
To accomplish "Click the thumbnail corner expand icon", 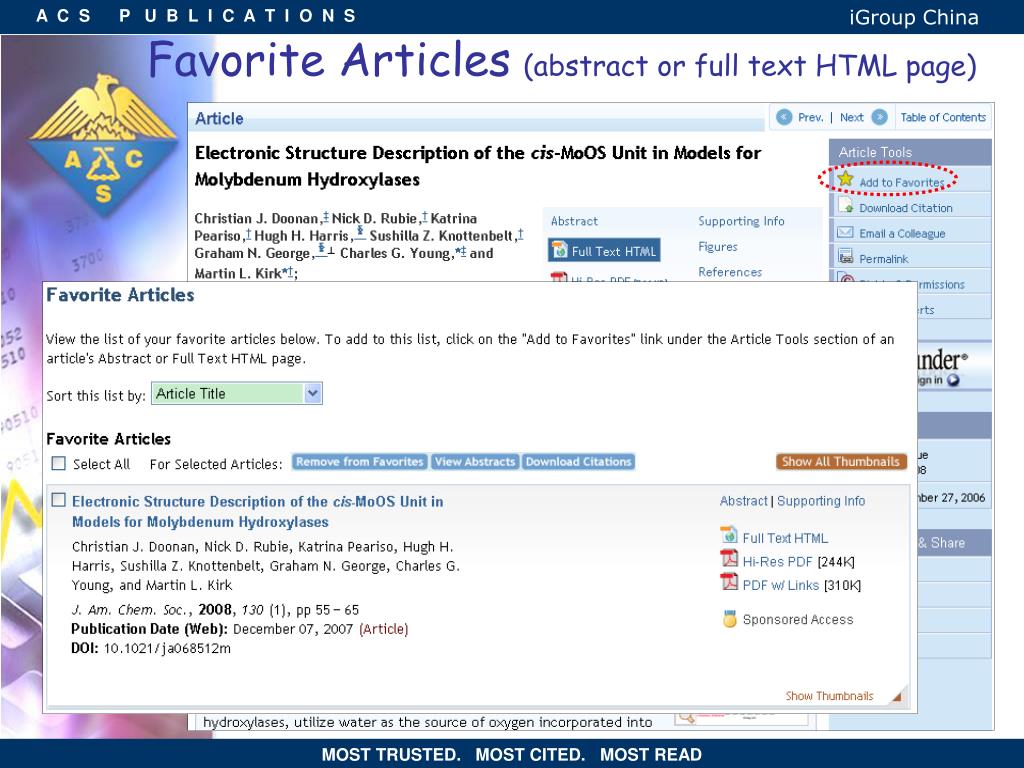I will tap(897, 696).
